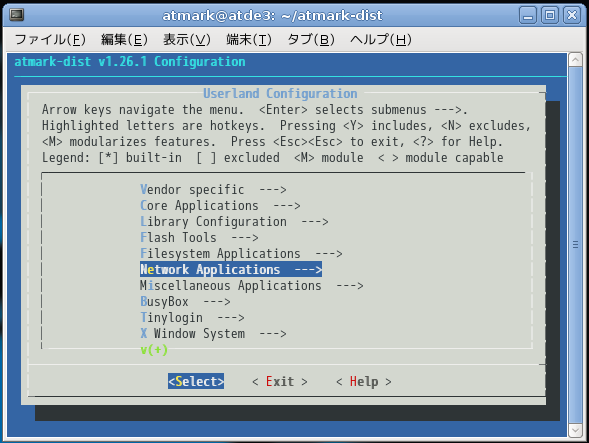Screen dimensions: 589x443
Task: Click the <Select> button
Action: (x=196, y=381)
